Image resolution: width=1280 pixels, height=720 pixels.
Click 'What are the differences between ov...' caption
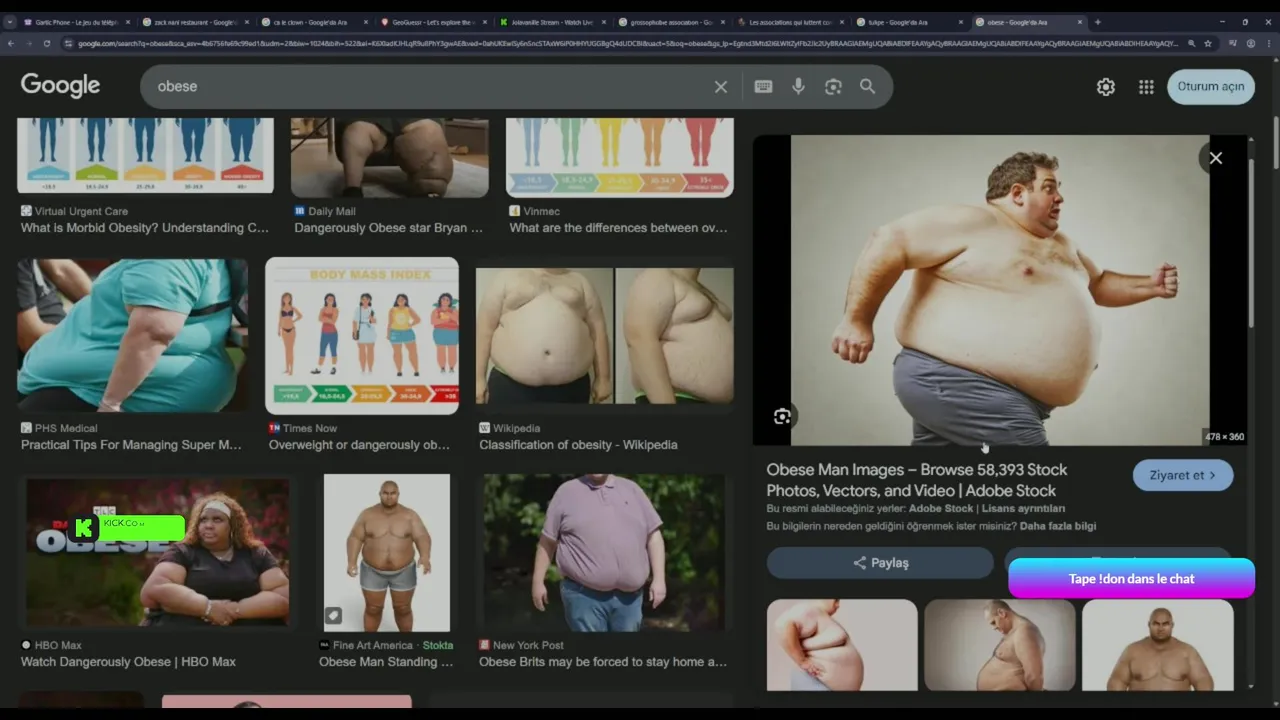tap(618, 228)
